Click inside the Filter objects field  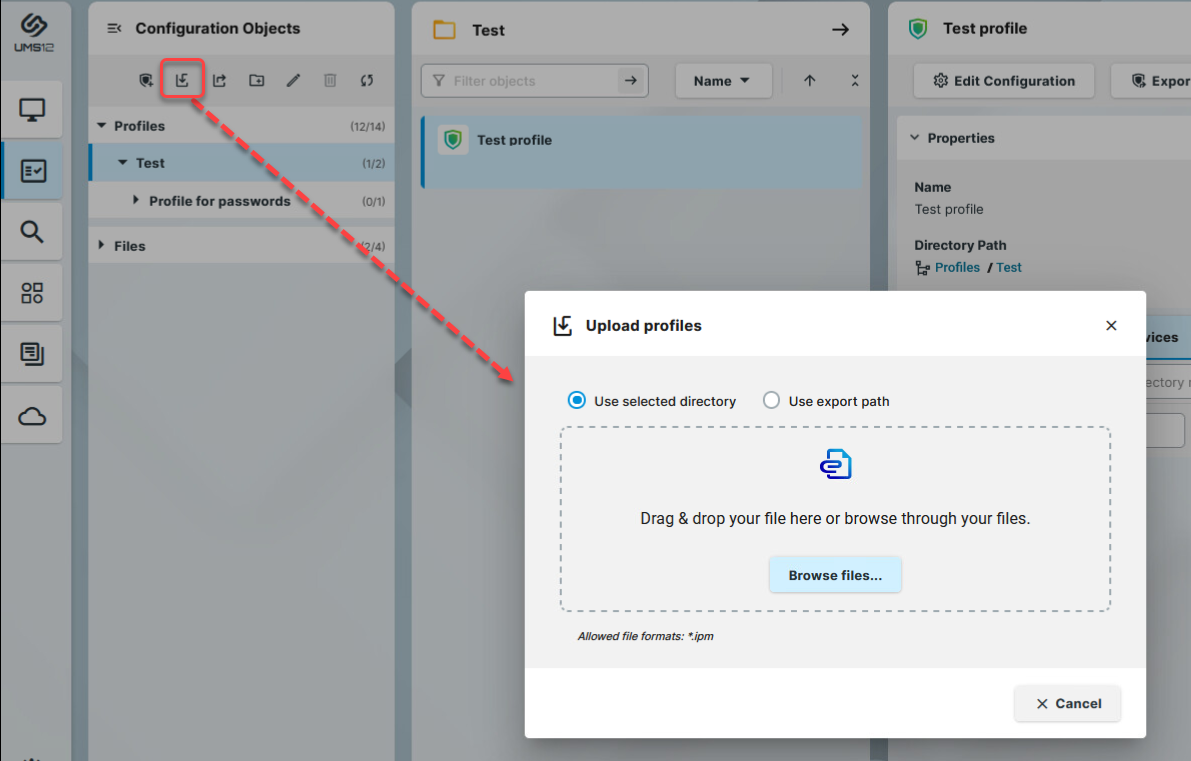coord(520,80)
